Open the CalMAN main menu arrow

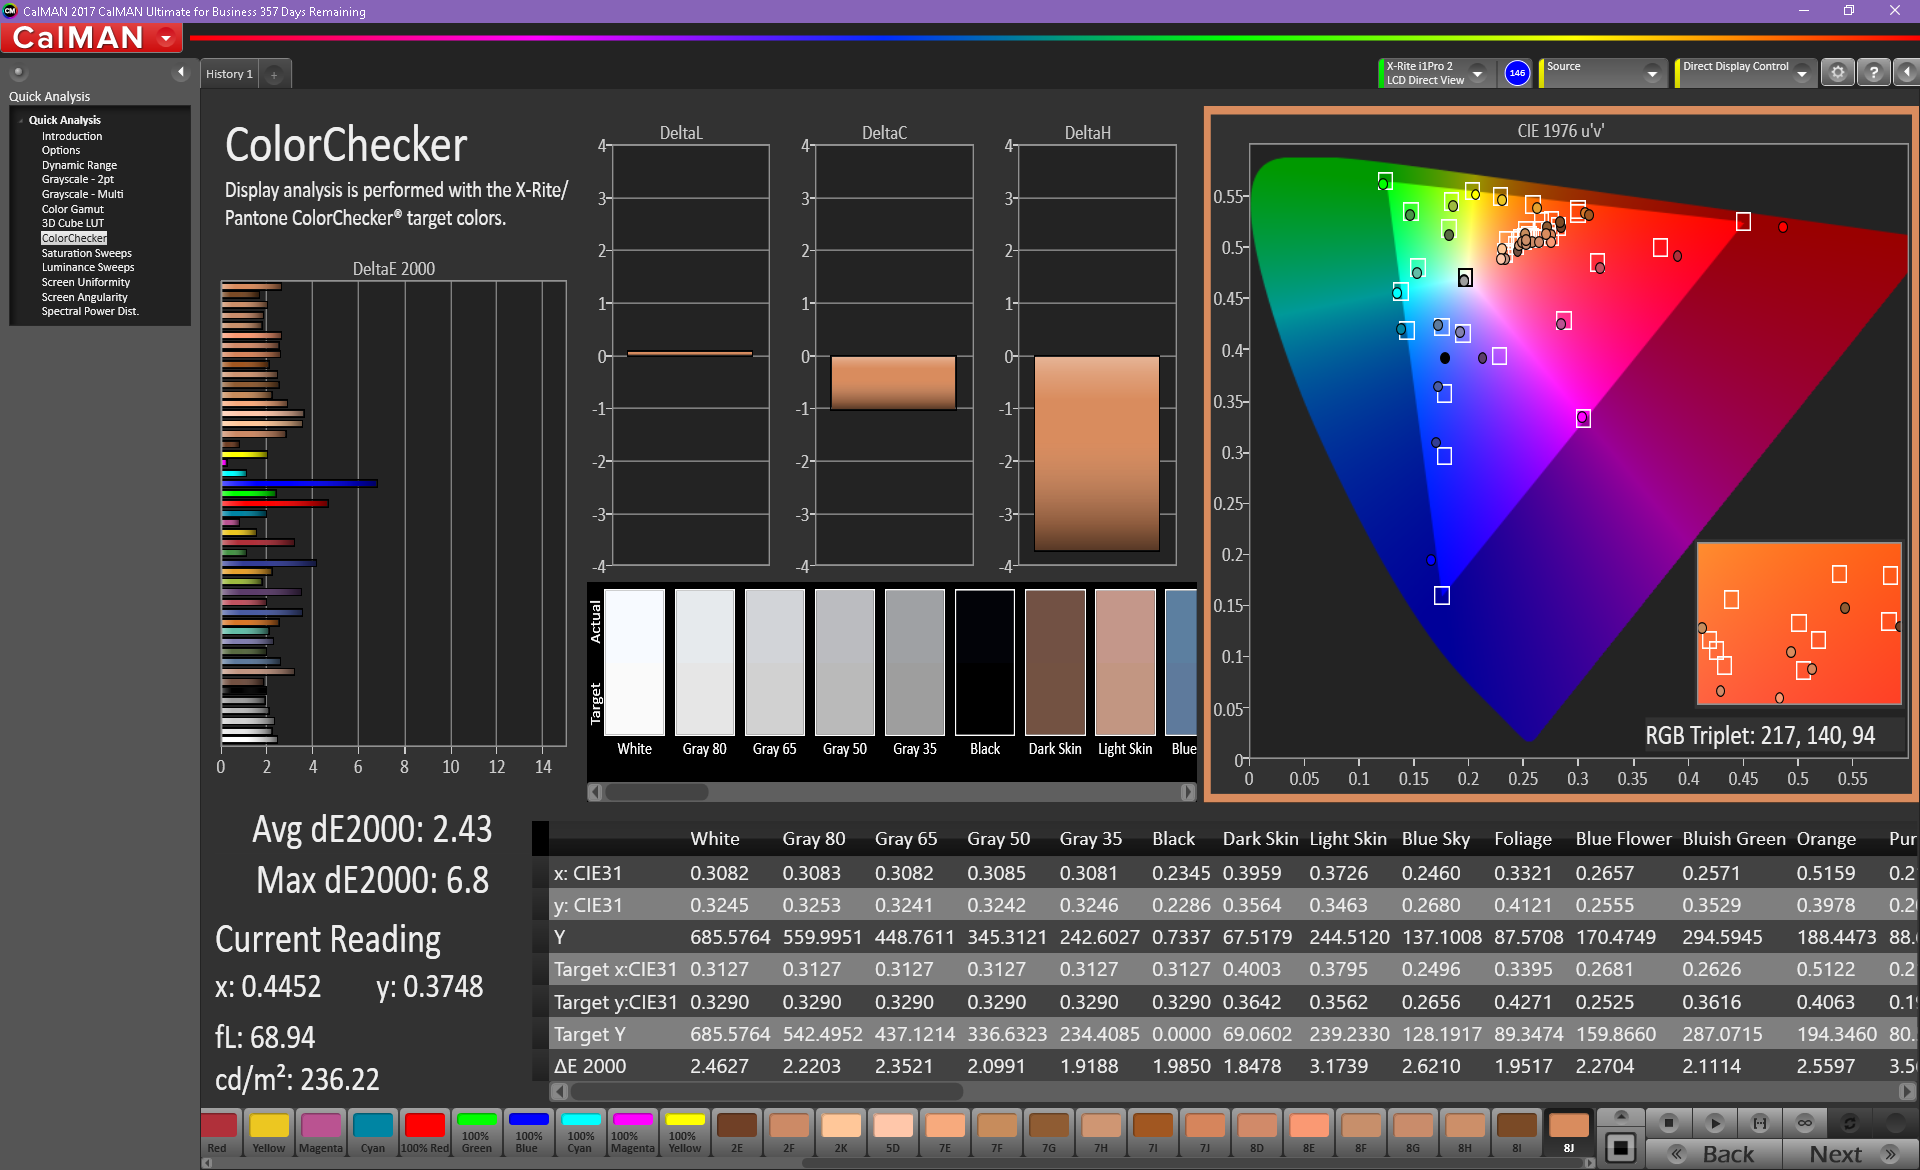pyautogui.click(x=166, y=38)
